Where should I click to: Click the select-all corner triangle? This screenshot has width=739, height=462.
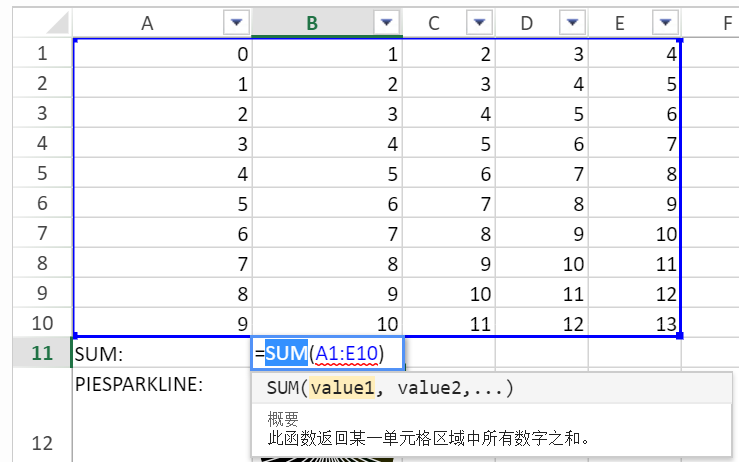pos(60,25)
